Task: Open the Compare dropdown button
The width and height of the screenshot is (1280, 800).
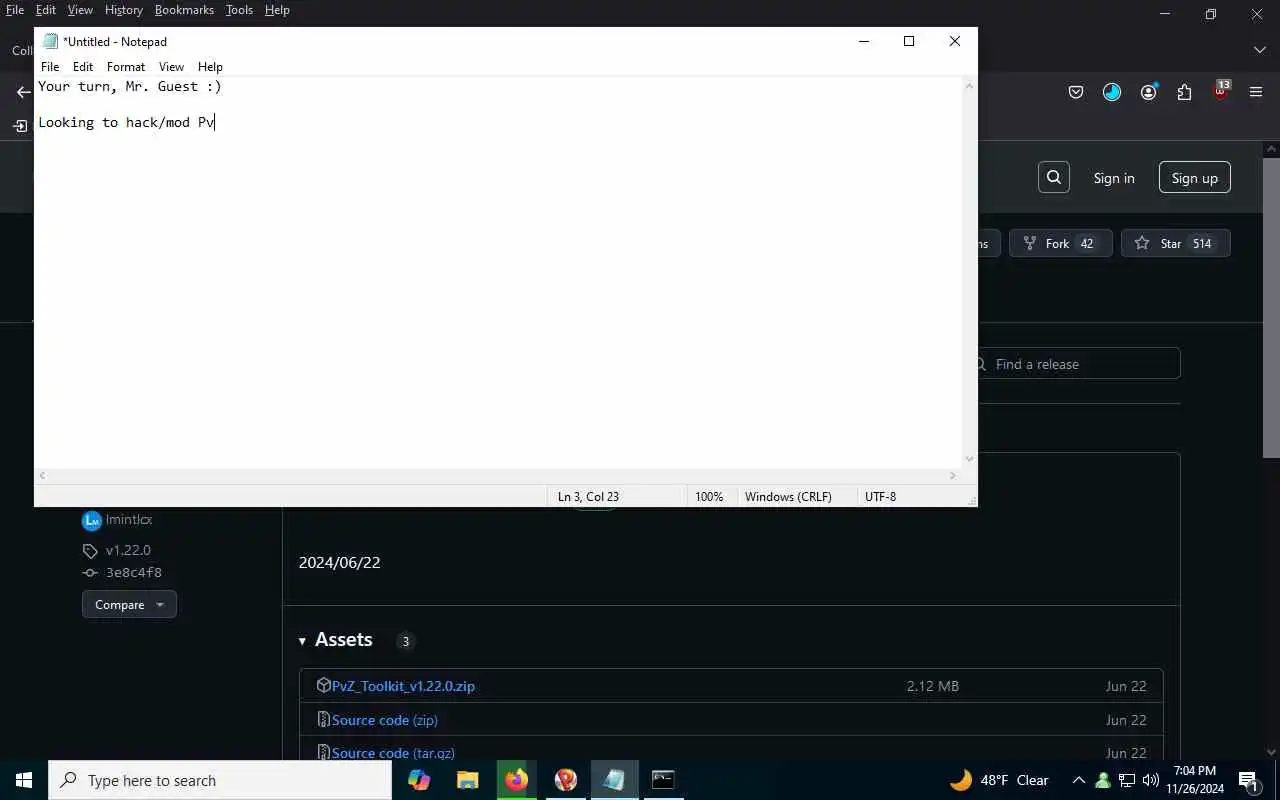Action: (x=129, y=604)
